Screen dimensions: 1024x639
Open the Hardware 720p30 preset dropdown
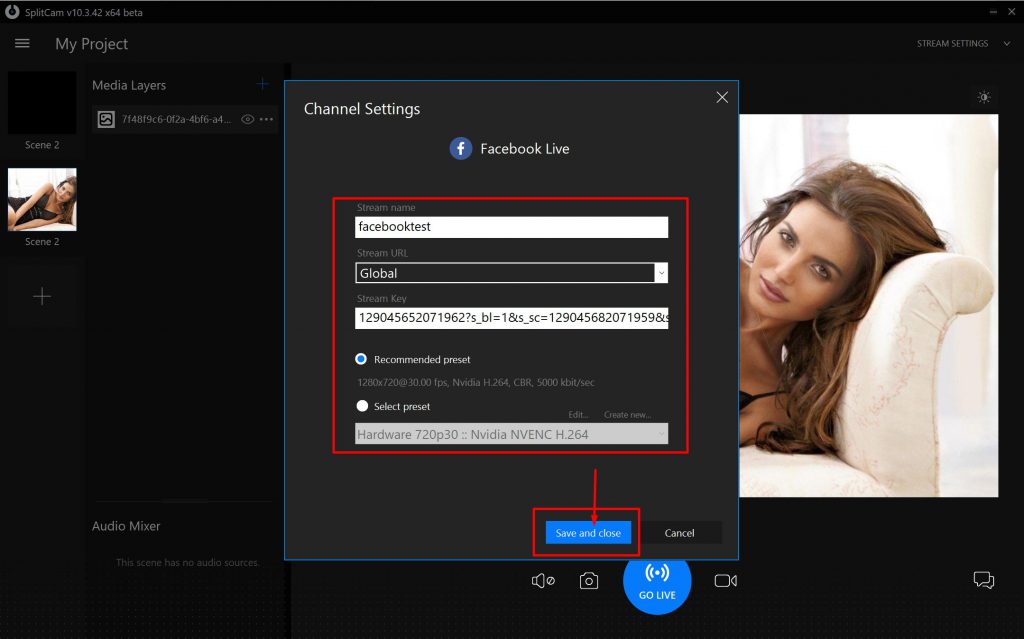tap(511, 434)
